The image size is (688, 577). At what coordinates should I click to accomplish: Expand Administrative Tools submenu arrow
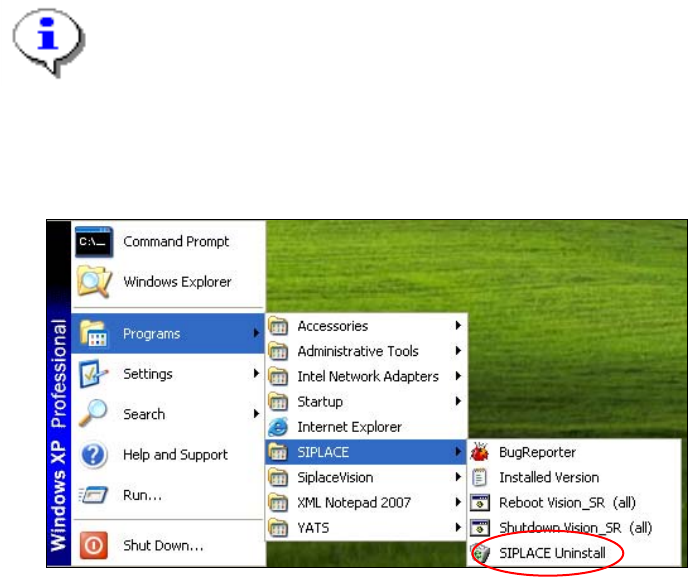tap(458, 350)
